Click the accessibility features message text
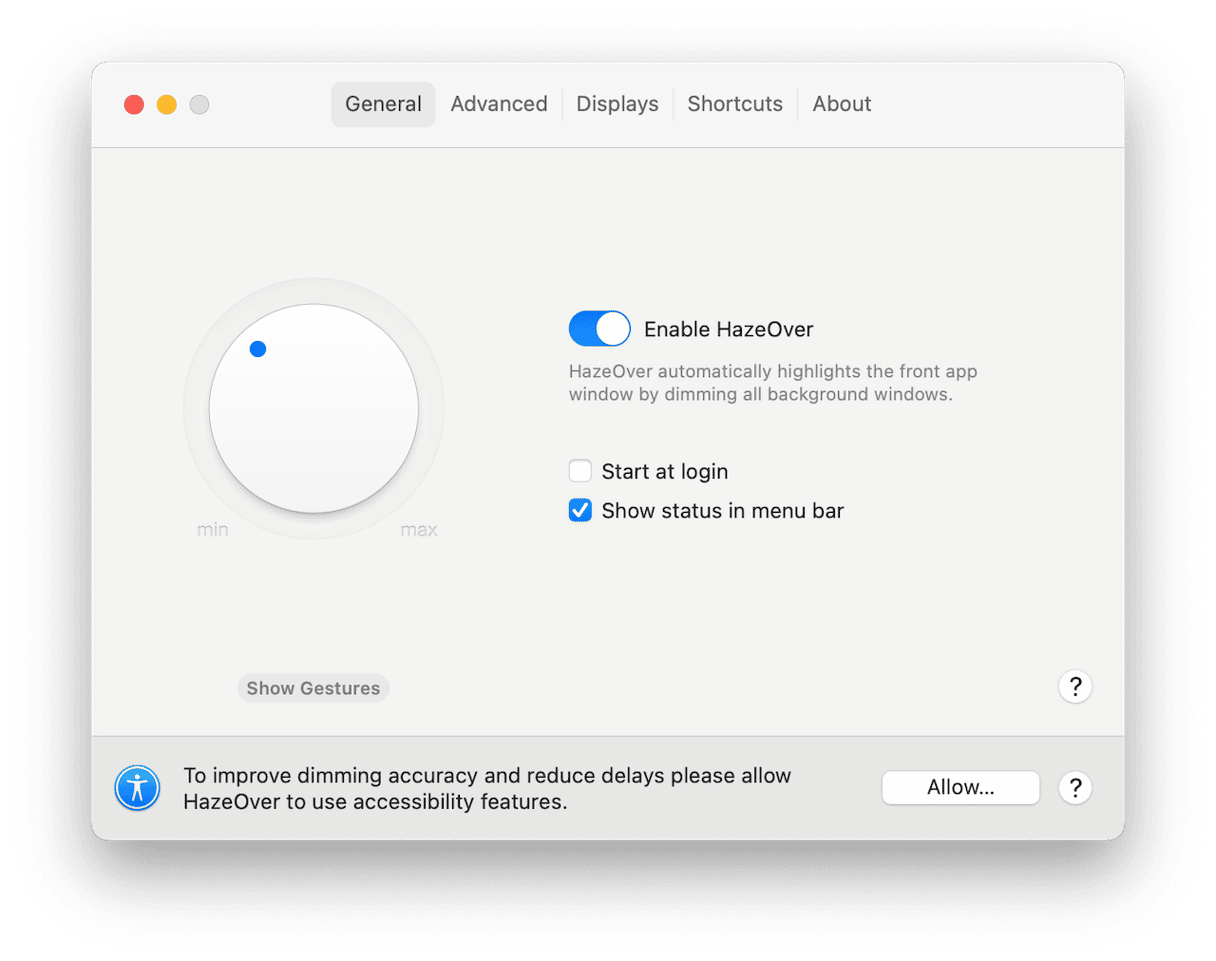Image resolution: width=1216 pixels, height=961 pixels. pyautogui.click(x=487, y=788)
